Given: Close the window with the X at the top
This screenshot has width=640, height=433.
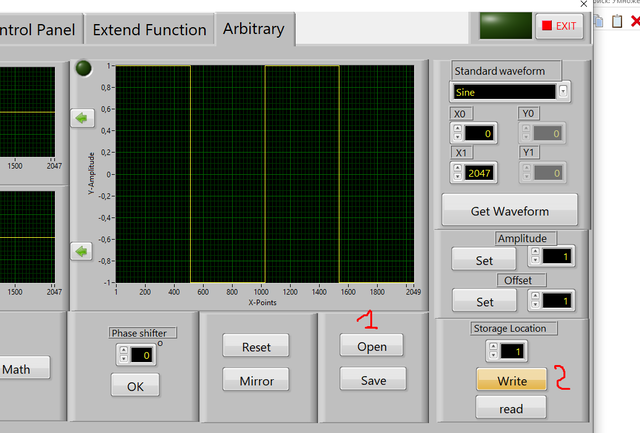Looking at the screenshot, I should (584, 4).
